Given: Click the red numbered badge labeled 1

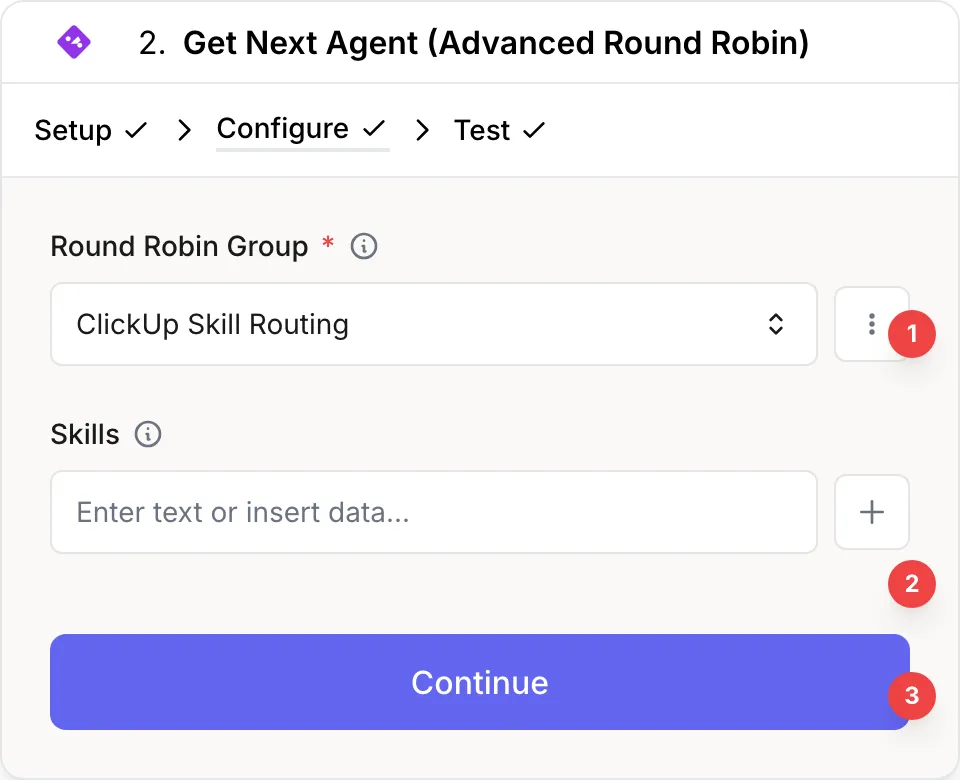Looking at the screenshot, I should pos(911,335).
